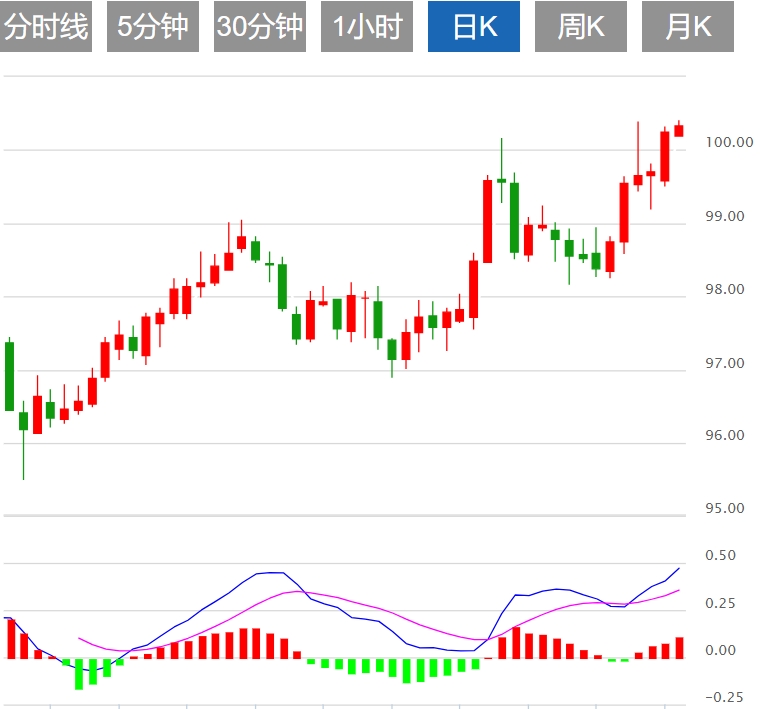Click the 0.00 MACD axis label
Screen dimensions: 760x709
click(x=720, y=650)
